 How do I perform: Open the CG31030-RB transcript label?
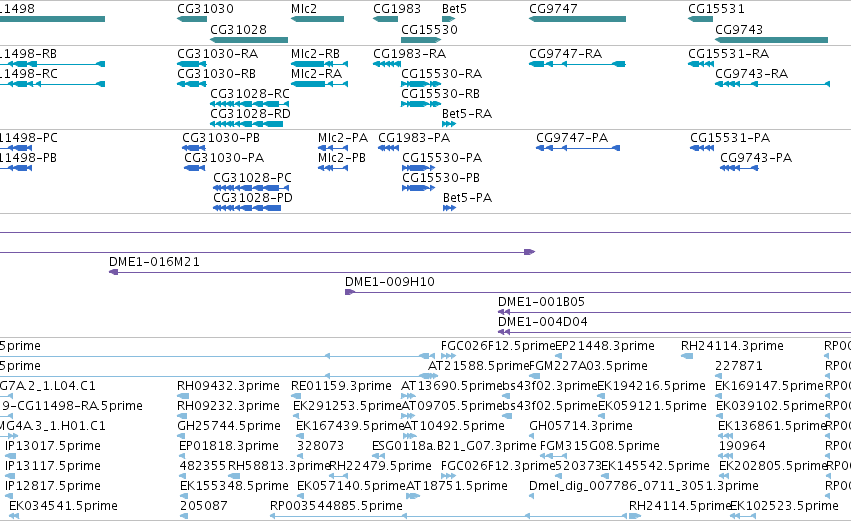click(x=217, y=73)
